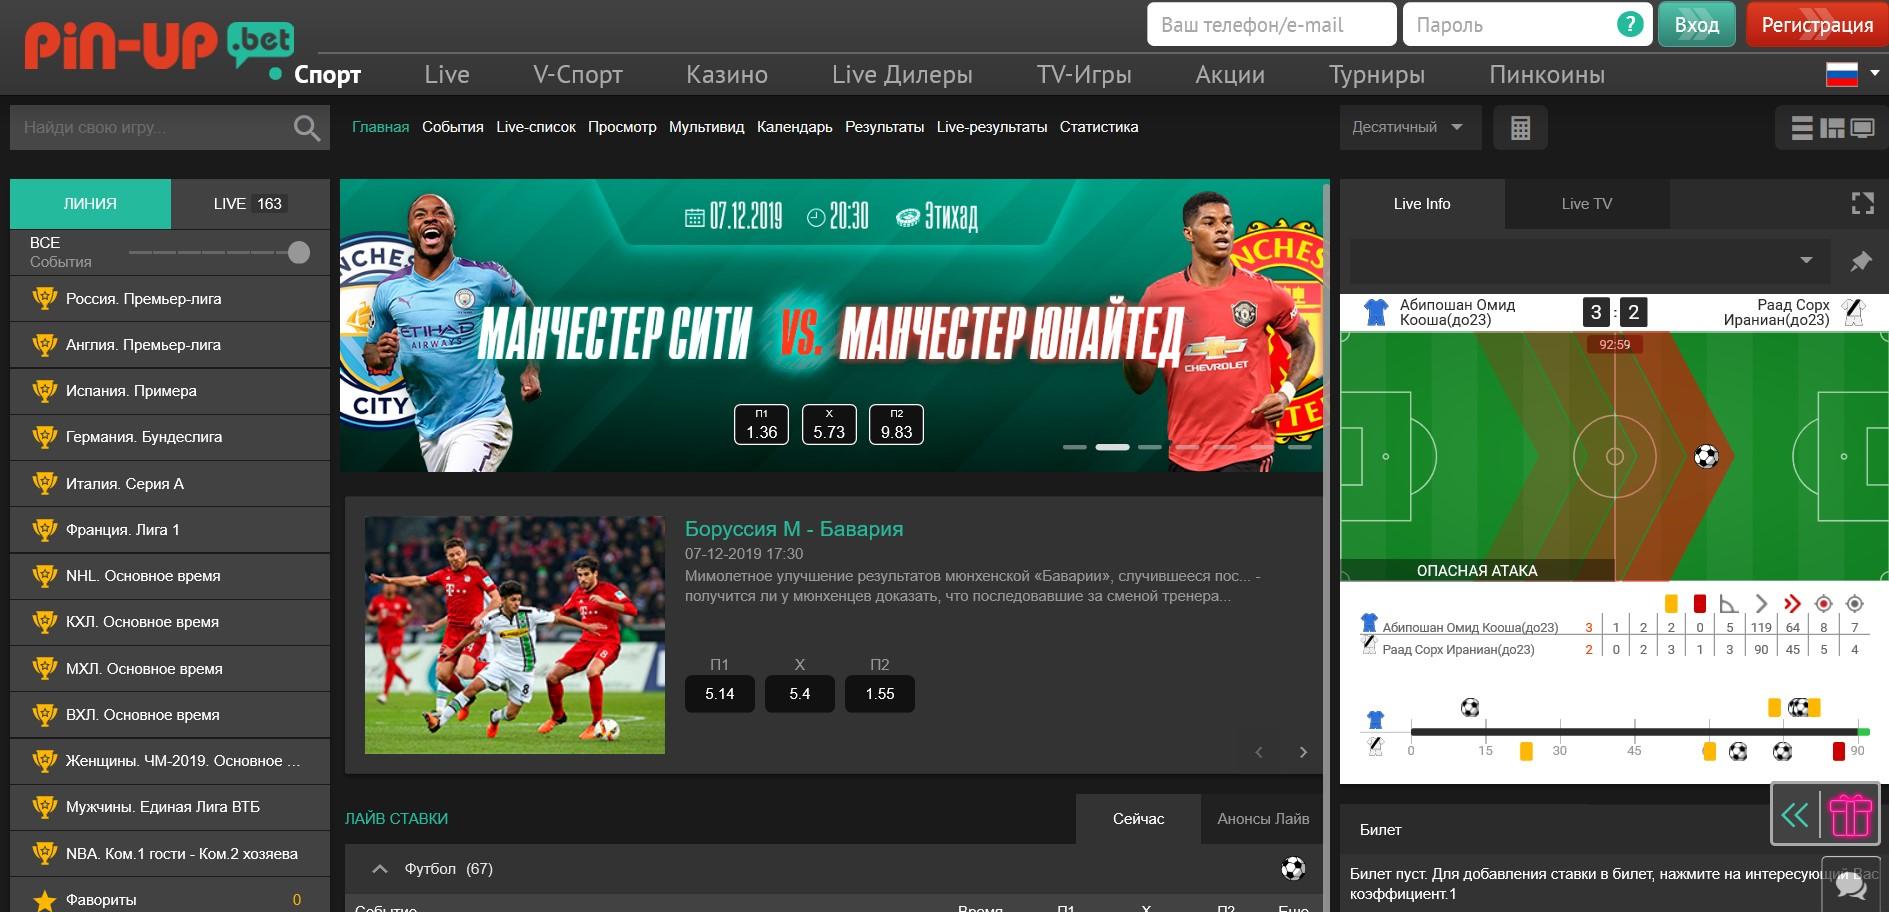Toggle to the Live TV view

(1586, 204)
